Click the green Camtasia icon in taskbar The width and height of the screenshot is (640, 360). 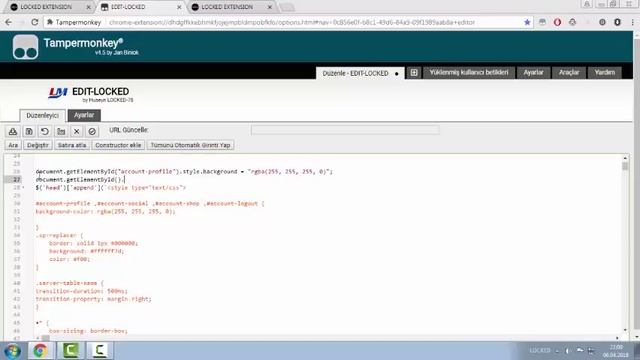click(70, 351)
